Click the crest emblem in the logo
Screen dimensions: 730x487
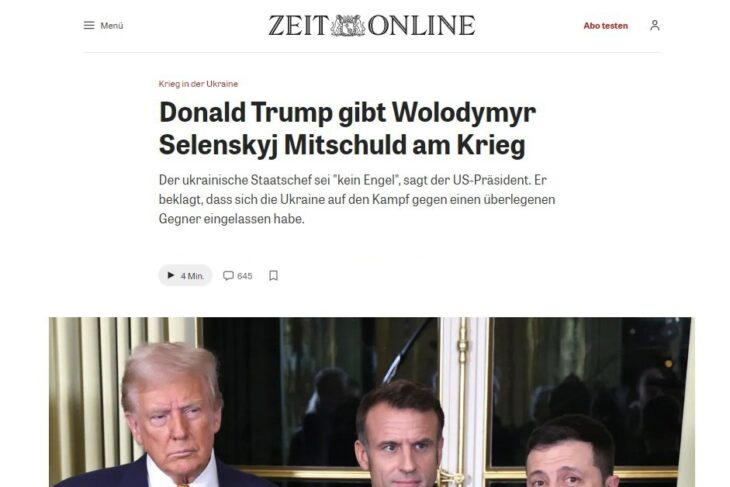coord(348,26)
